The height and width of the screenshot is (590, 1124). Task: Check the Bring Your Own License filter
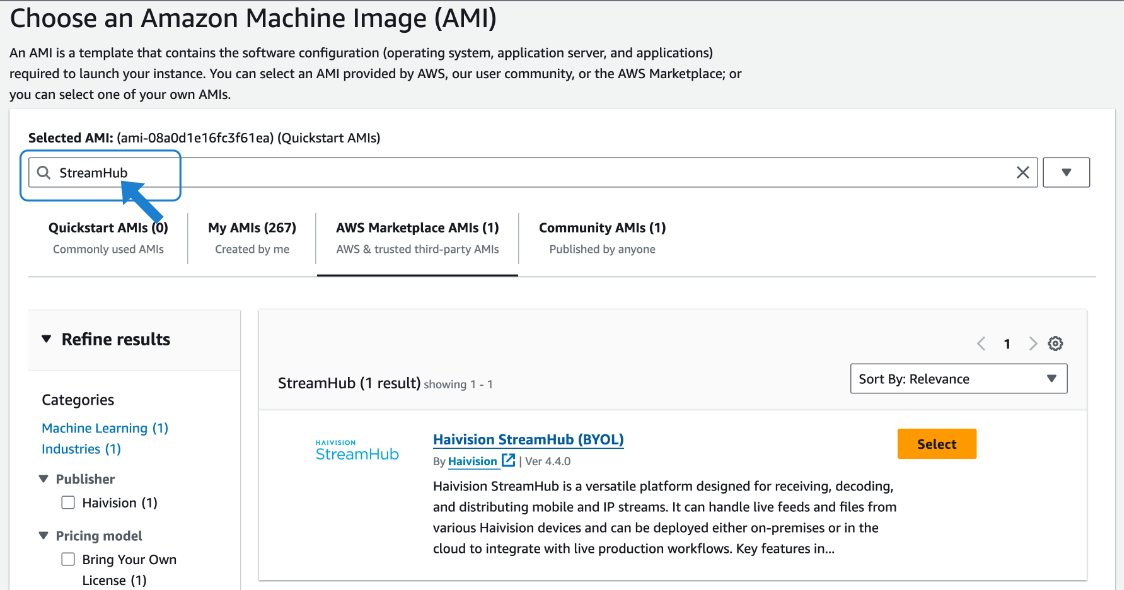click(69, 560)
